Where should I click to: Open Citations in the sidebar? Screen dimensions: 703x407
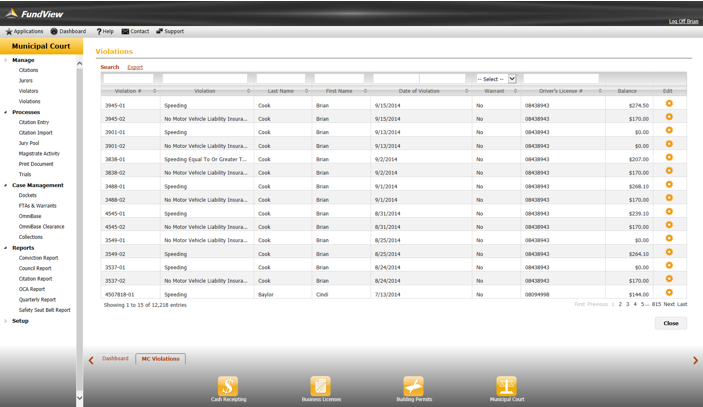[x=28, y=70]
